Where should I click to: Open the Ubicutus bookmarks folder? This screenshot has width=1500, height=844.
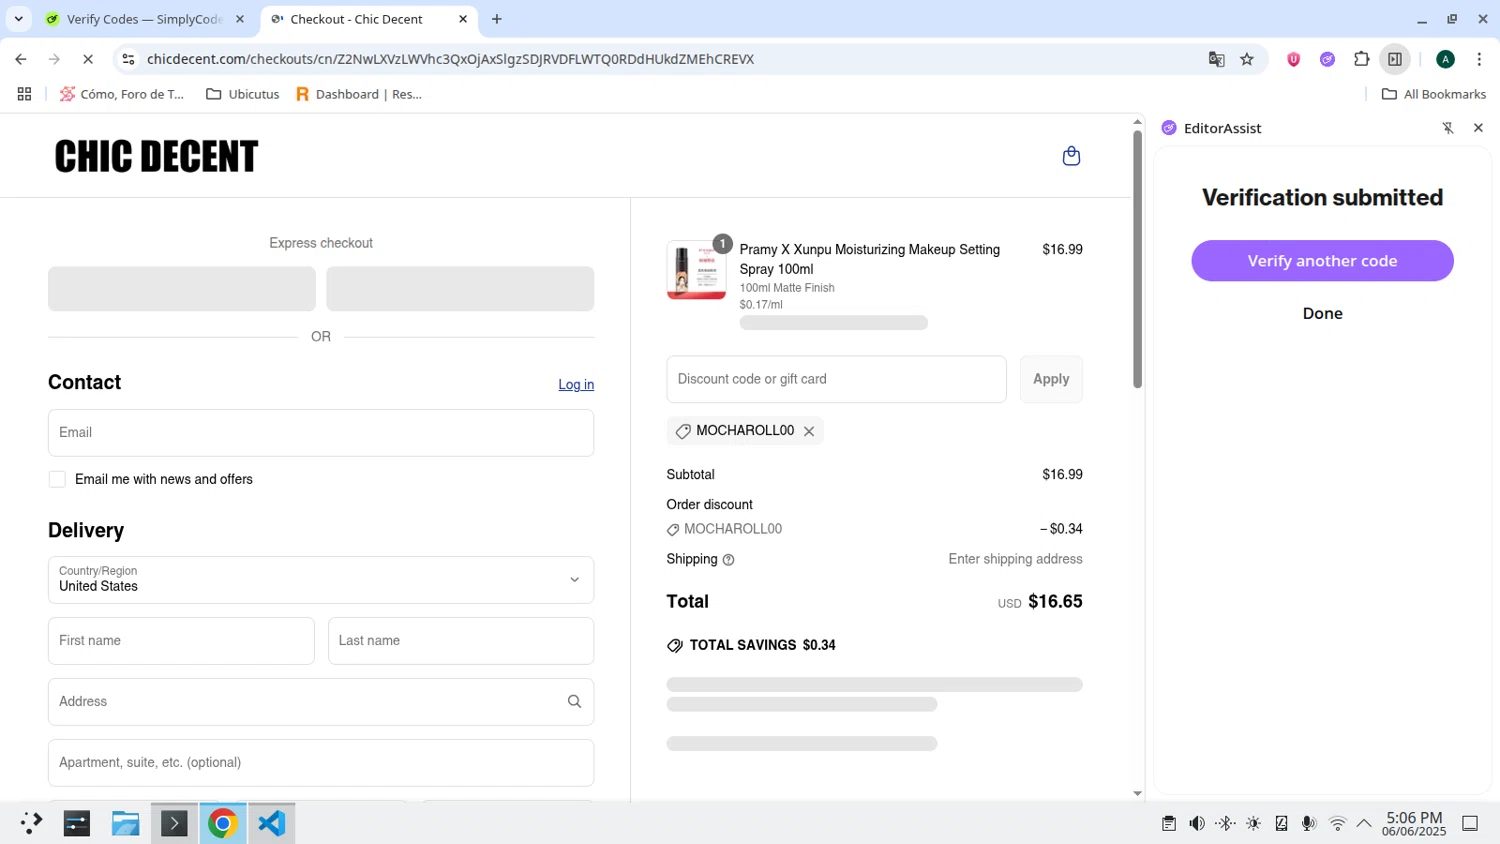pyautogui.click(x=242, y=94)
